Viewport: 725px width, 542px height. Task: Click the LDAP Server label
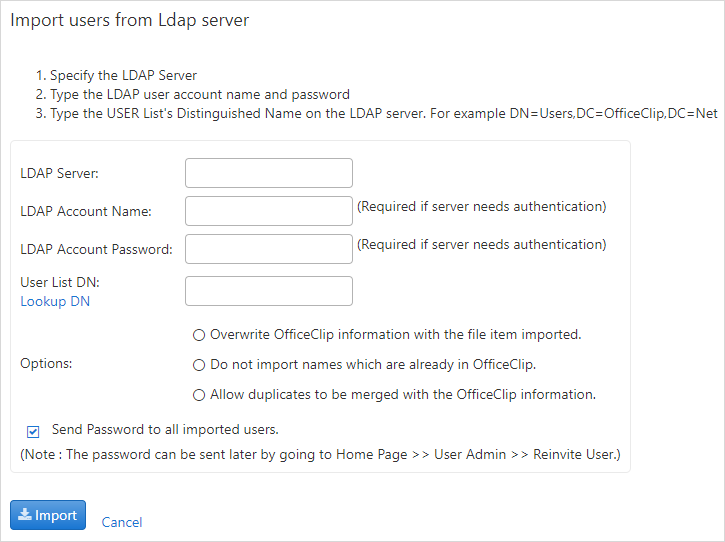point(59,173)
